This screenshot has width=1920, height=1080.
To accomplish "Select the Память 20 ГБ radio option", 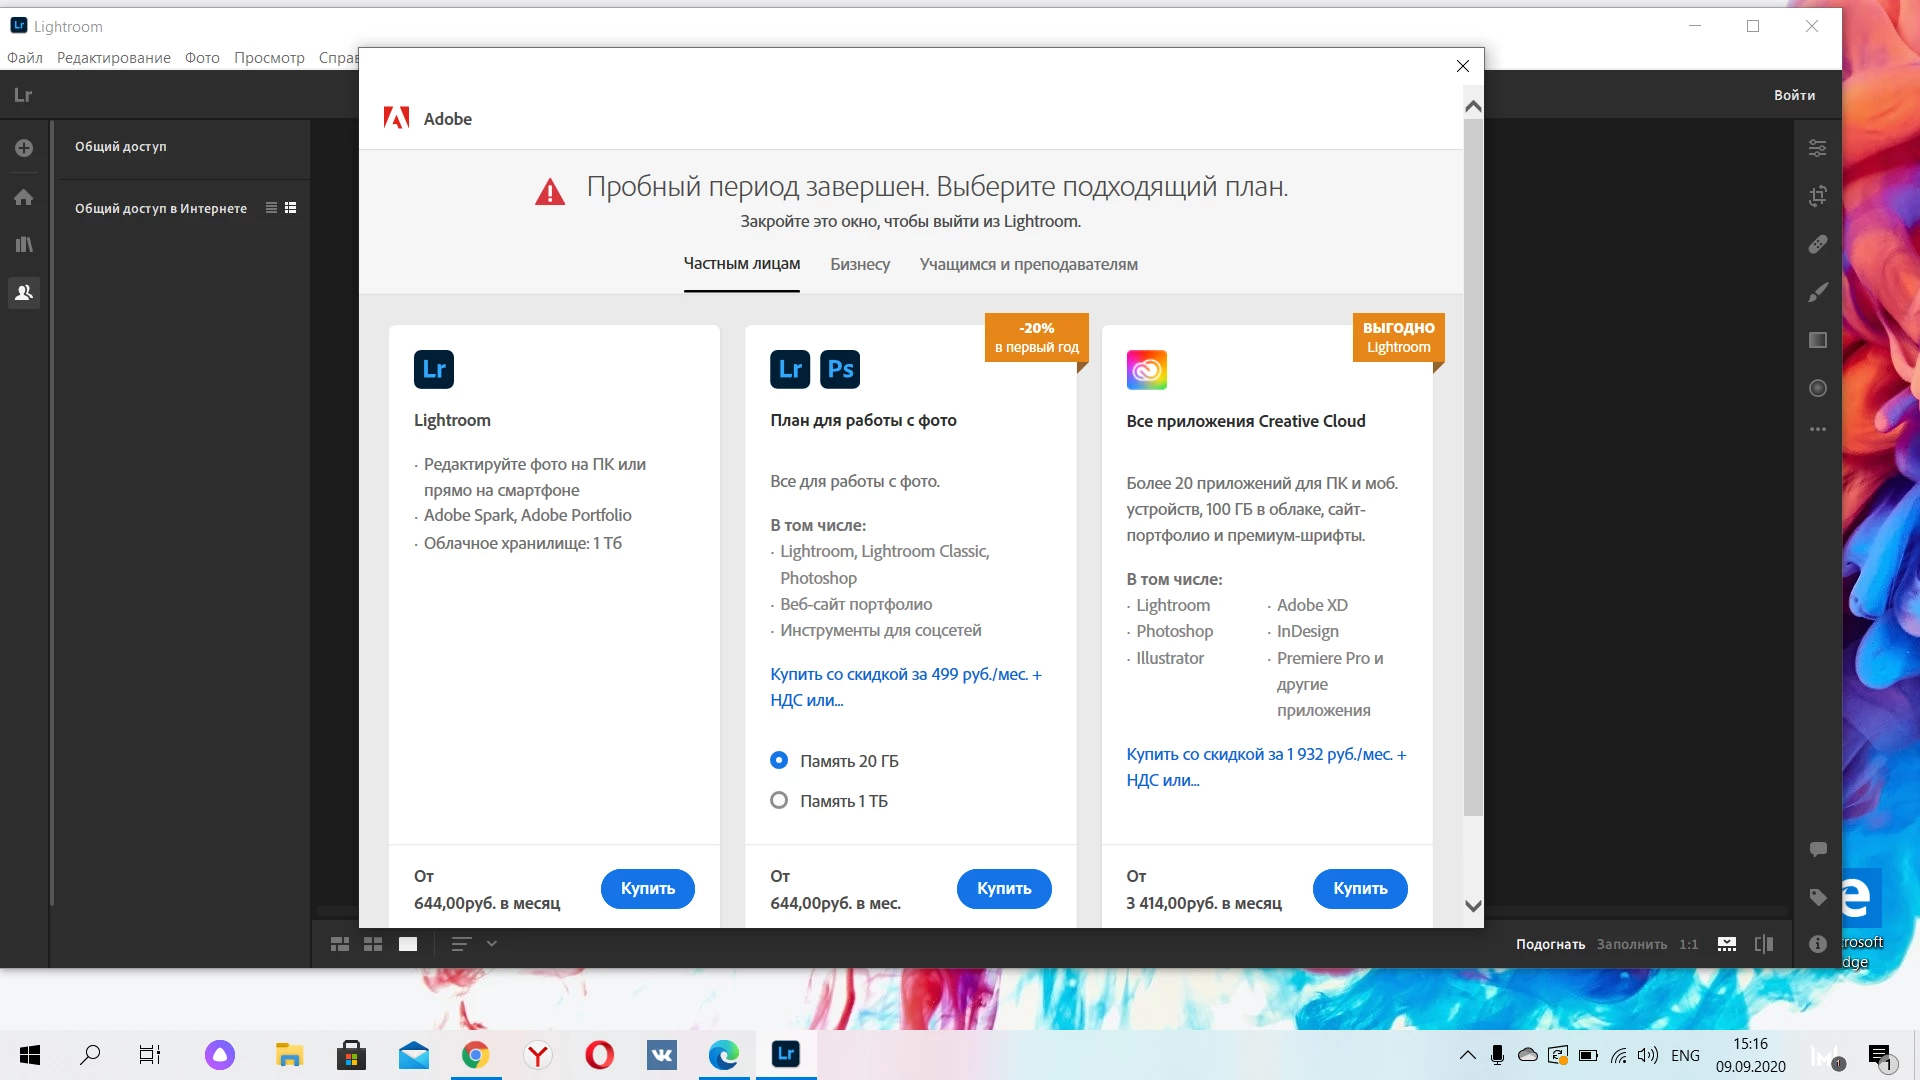I will point(779,760).
